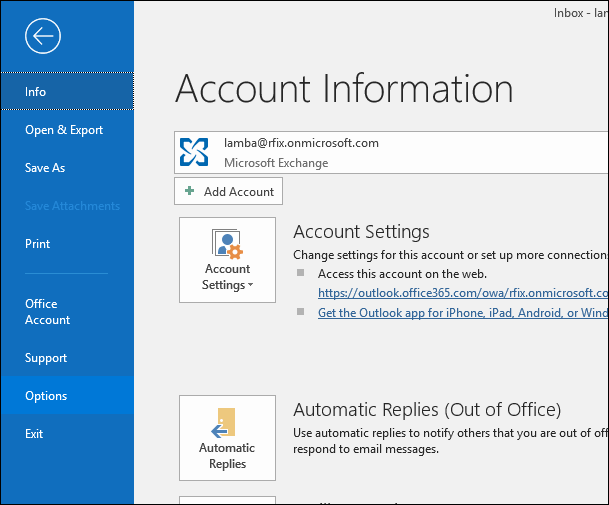The image size is (609, 505).
Task: Click the back arrow circle icon
Action: pyautogui.click(x=44, y=37)
